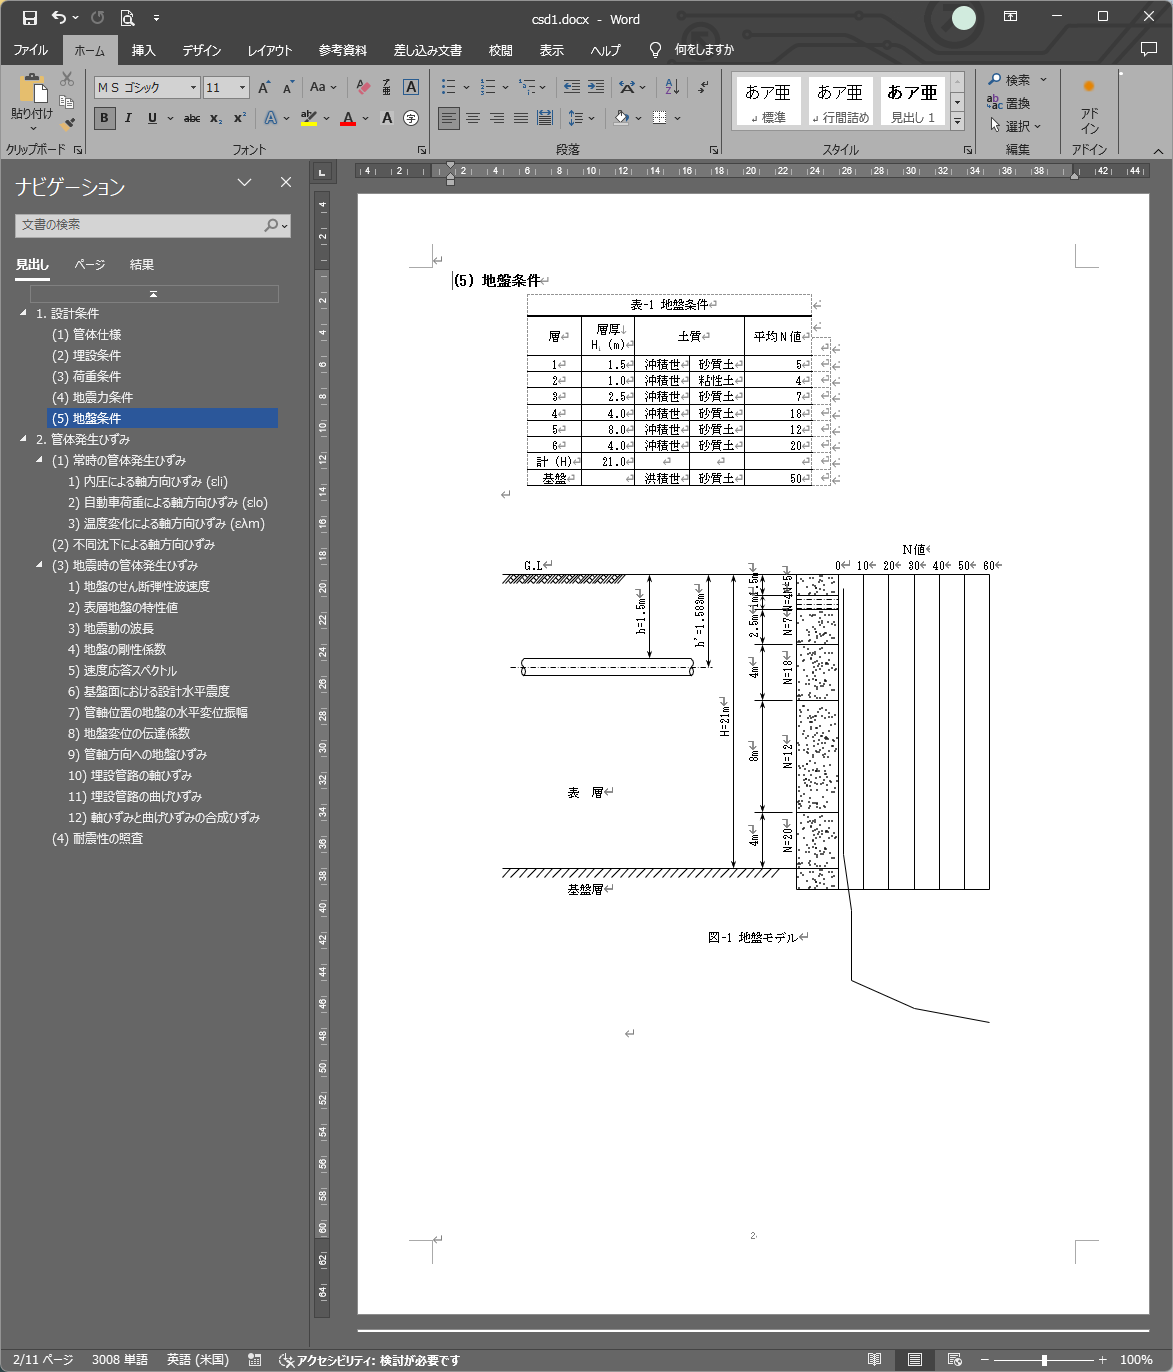Show or hide paragraph marks
Viewport: 1173px width, 1372px height.
[x=703, y=87]
